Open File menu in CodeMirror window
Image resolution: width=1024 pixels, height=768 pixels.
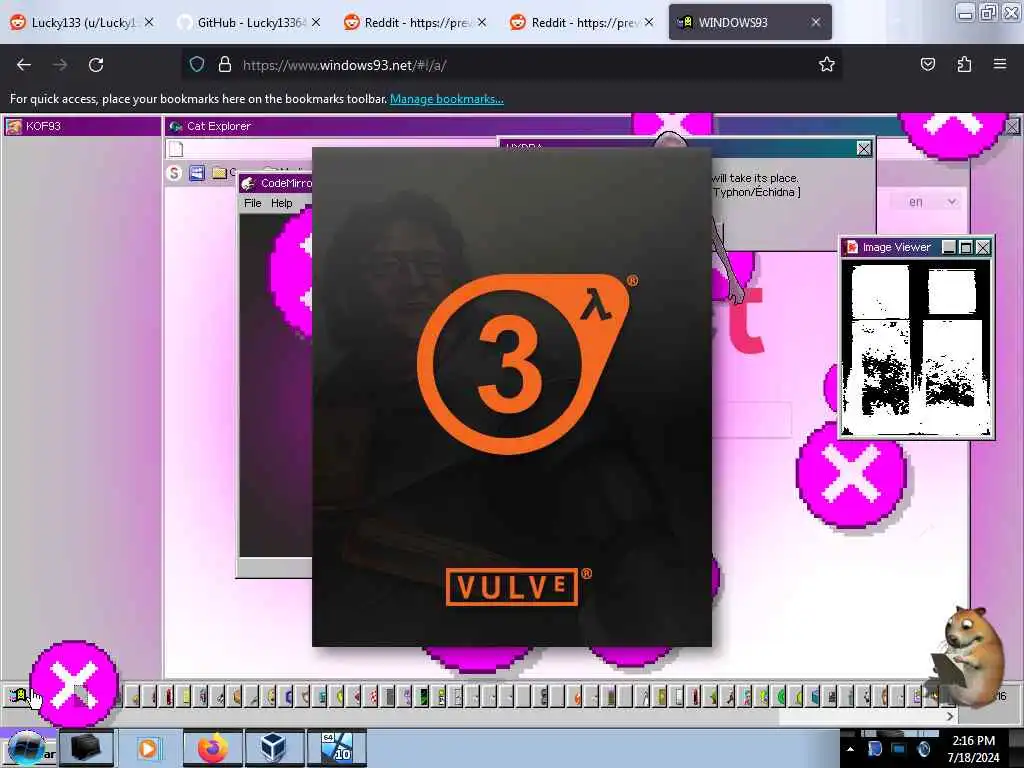point(252,203)
